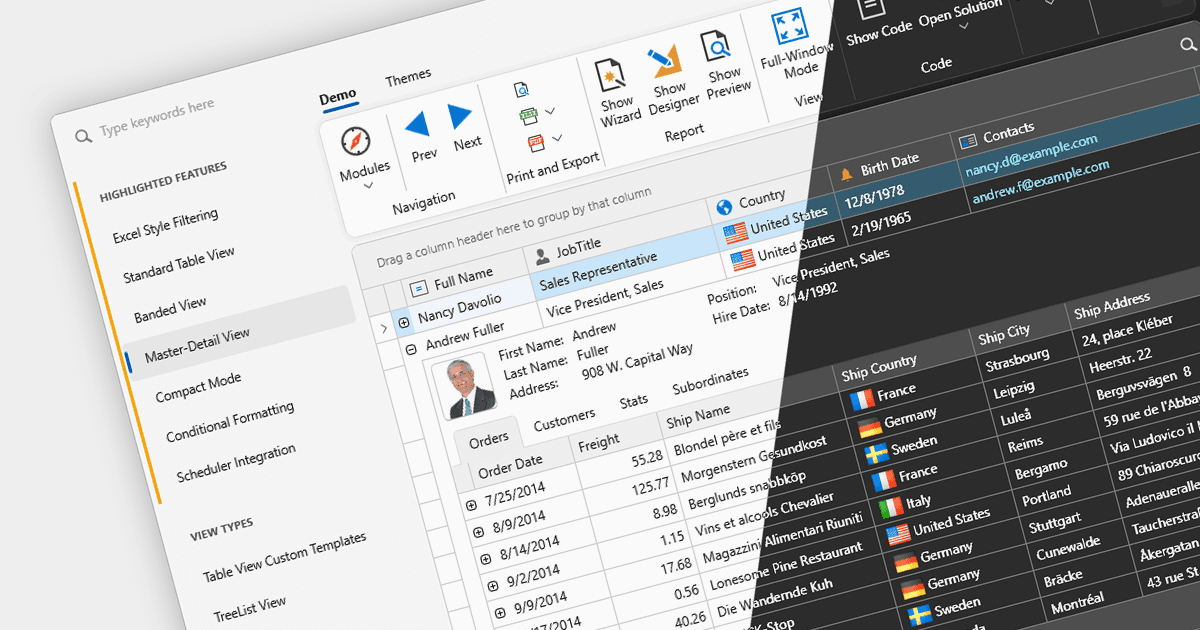Select the Subordinates detail tab
The image size is (1200, 630).
[710, 381]
